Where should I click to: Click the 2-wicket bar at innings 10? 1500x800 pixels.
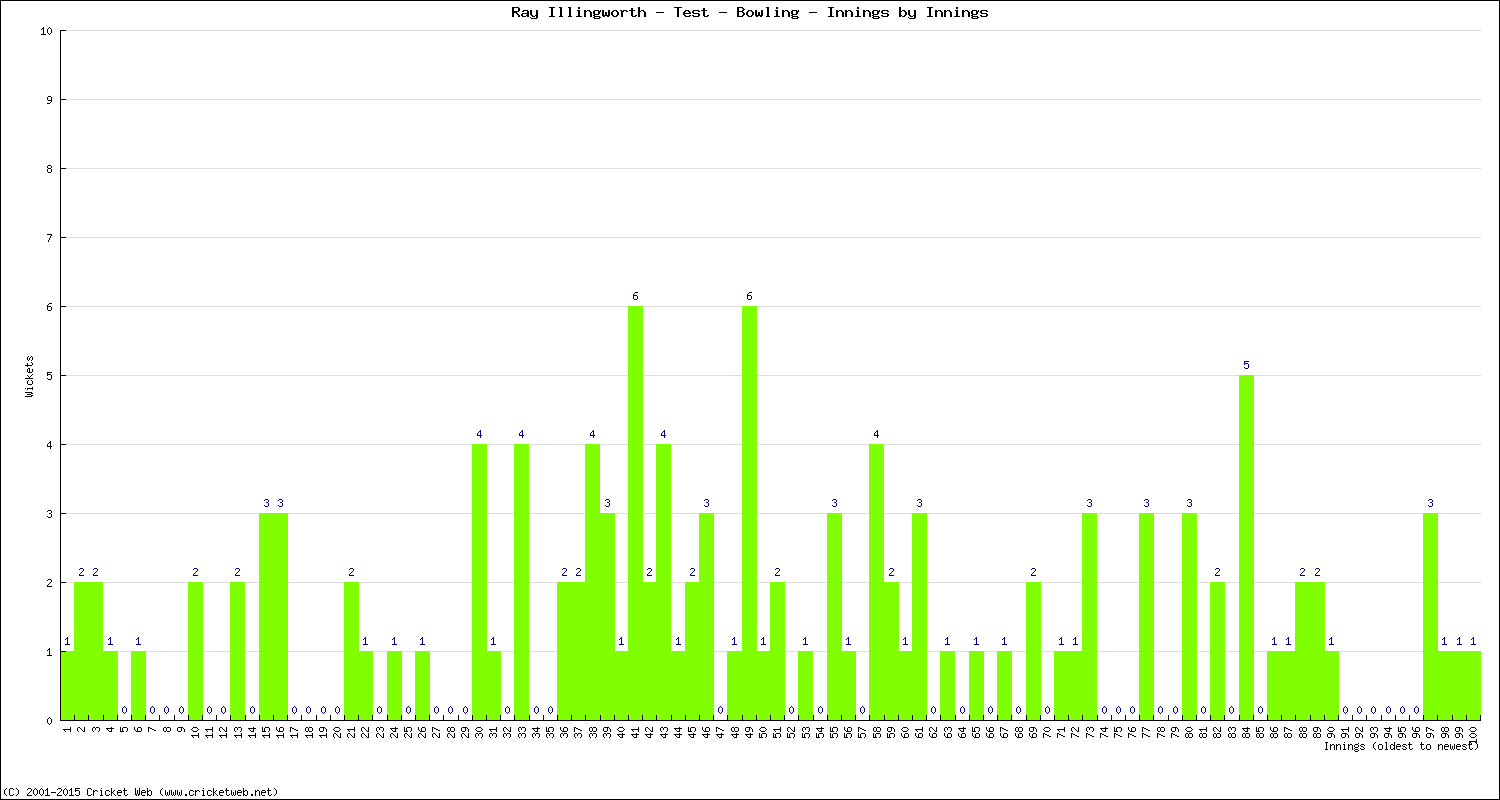195,651
